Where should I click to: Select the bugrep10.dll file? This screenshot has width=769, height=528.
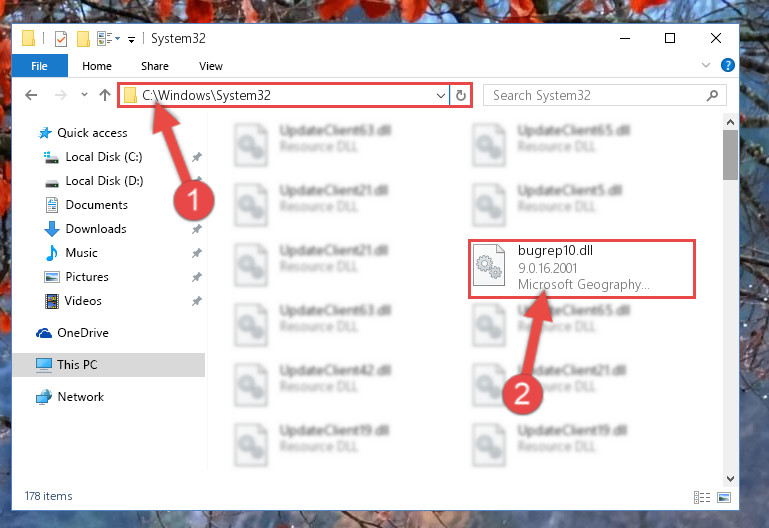(x=582, y=269)
